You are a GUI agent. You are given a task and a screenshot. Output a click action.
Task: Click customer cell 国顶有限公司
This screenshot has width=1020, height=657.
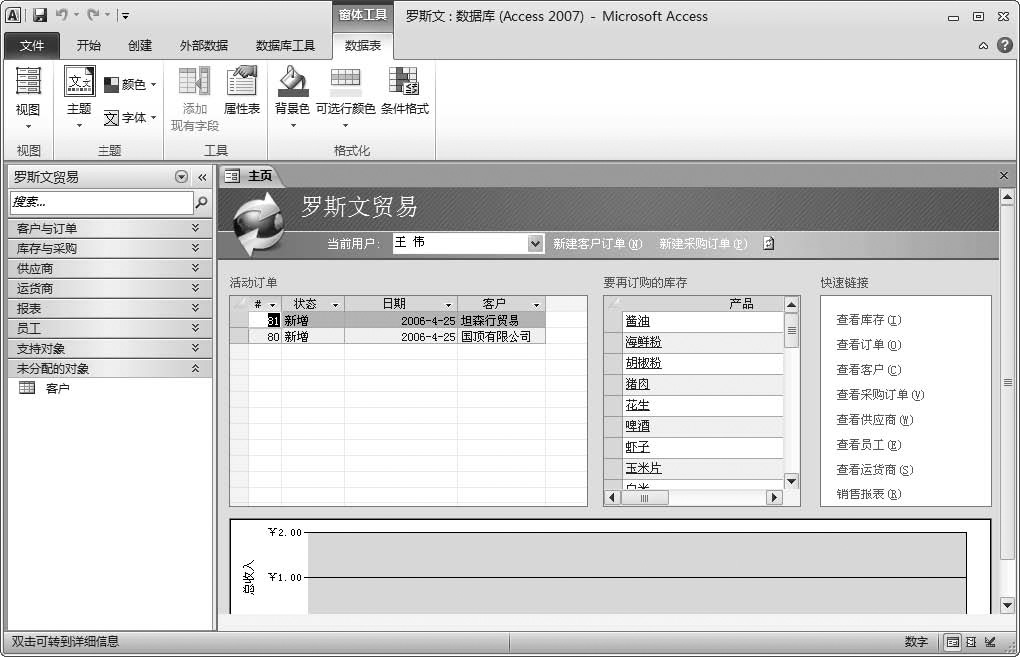click(x=501, y=337)
